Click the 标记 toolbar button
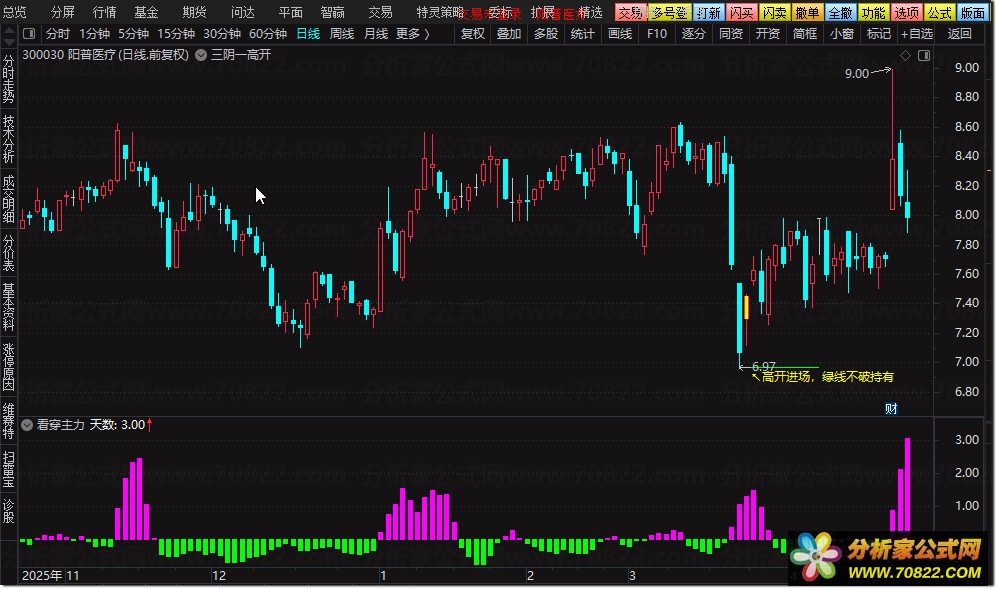This screenshot has height=589, width=998. pos(878,33)
